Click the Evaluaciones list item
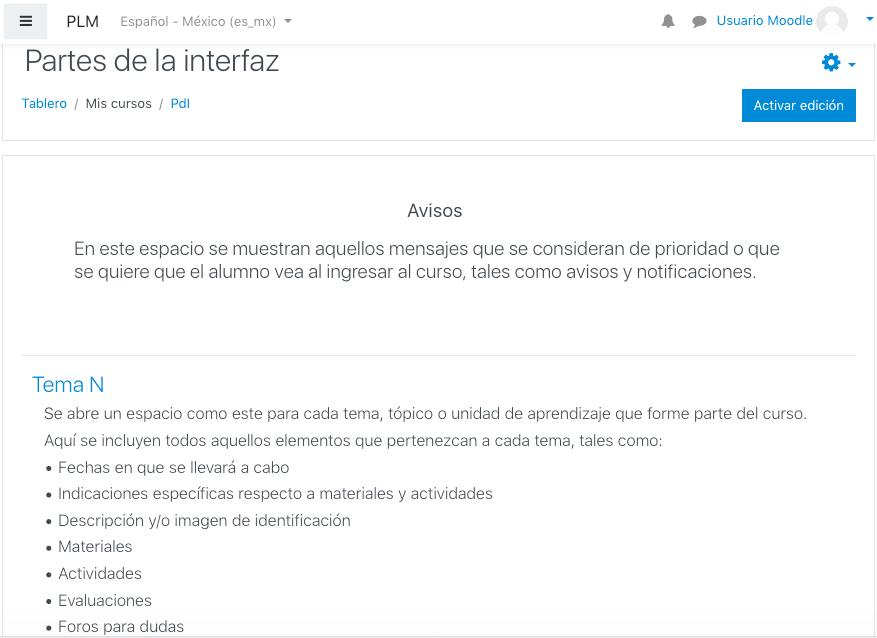Screen dimensions: 877x638 point(105,601)
